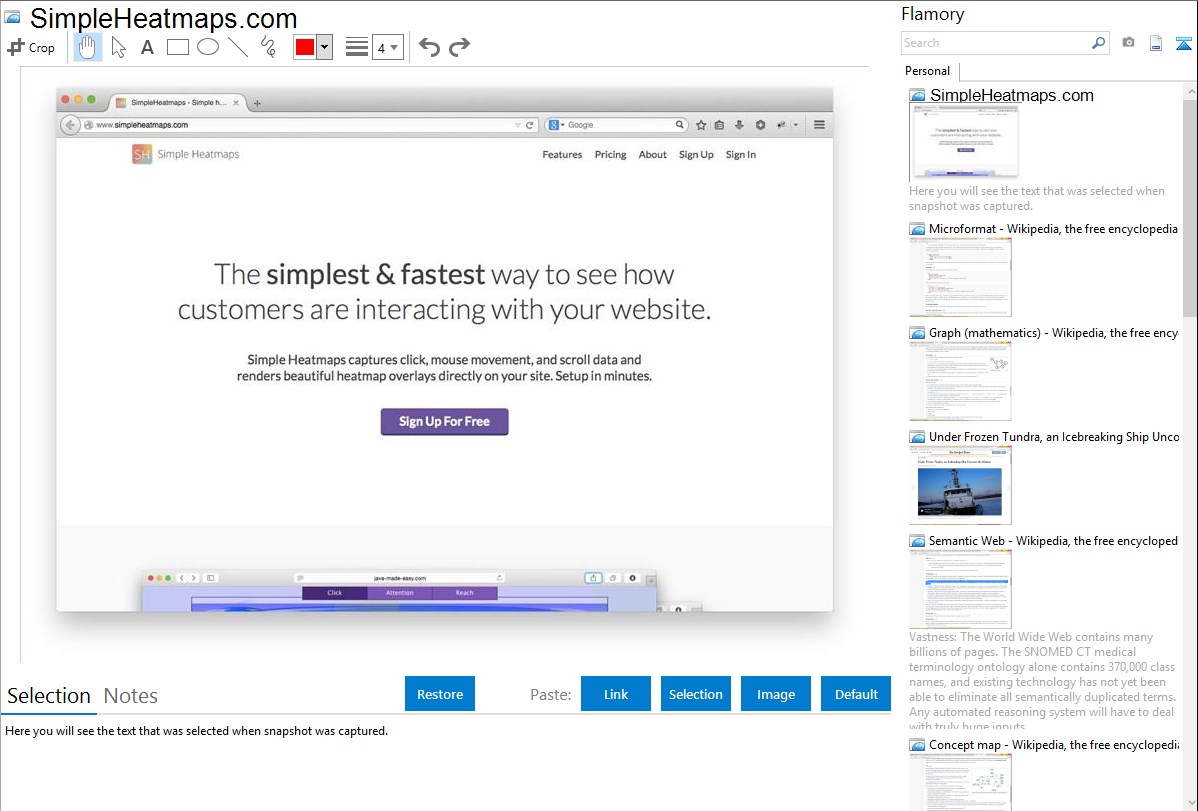The width and height of the screenshot is (1198, 811).
Task: Click the browser back arrow in snapshot
Action: [x=70, y=125]
